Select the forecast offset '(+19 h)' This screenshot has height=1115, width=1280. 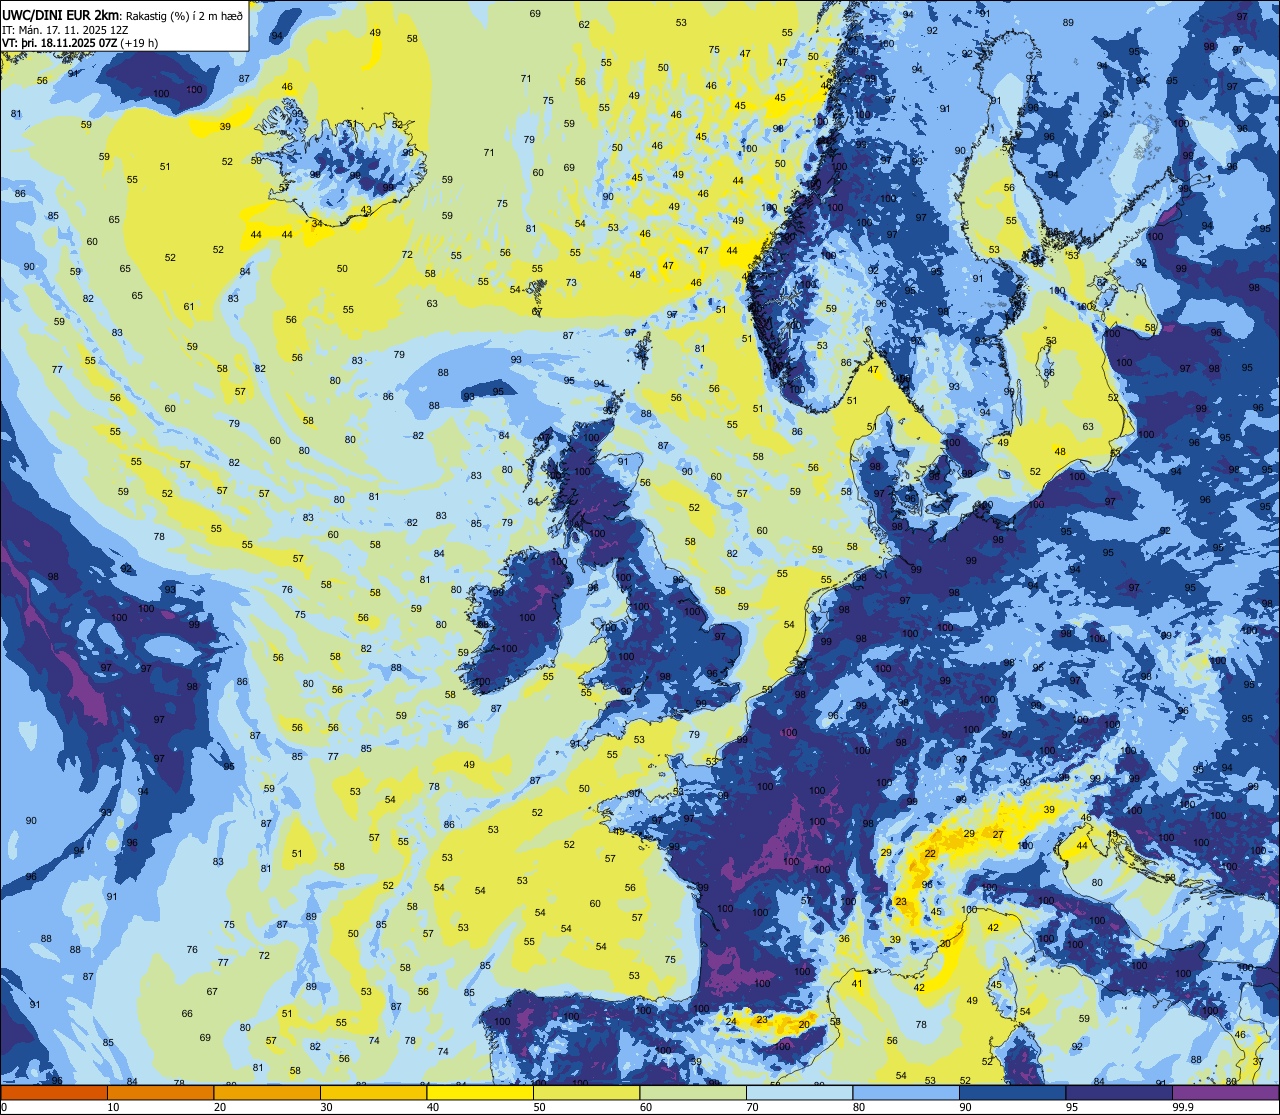point(141,43)
